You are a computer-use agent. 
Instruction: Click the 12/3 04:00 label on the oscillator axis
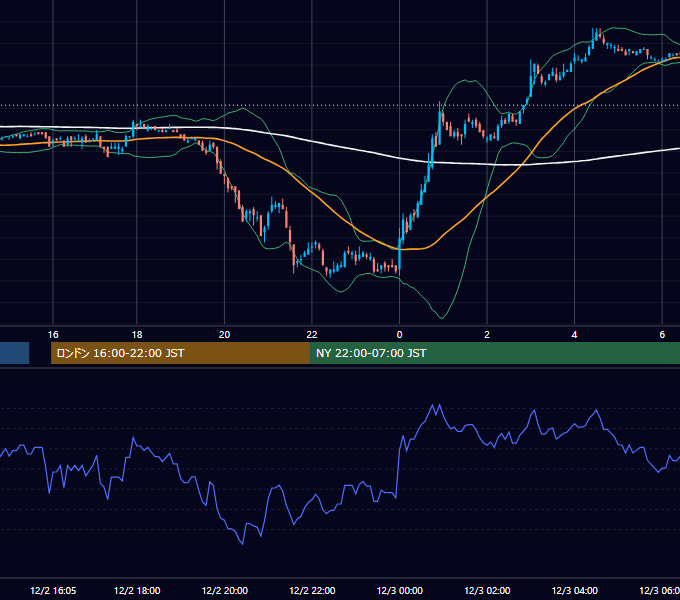575,590
